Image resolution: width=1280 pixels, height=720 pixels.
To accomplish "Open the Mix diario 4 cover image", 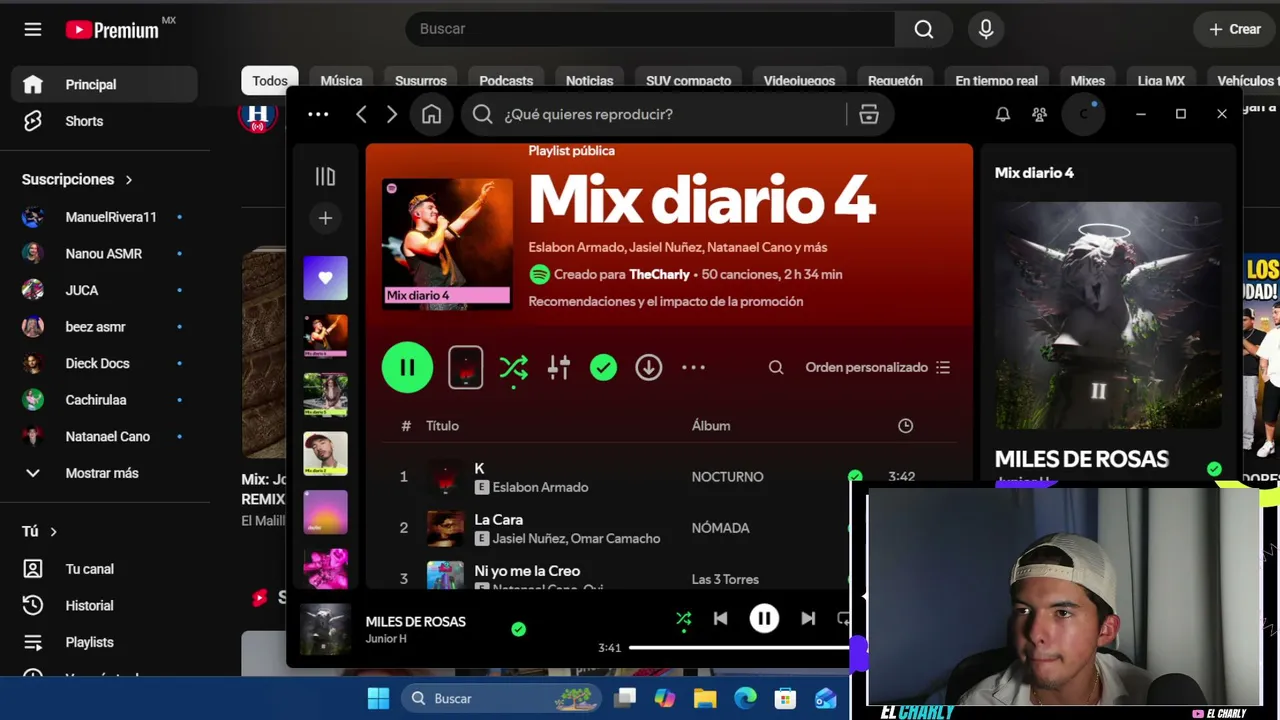I will pos(447,242).
